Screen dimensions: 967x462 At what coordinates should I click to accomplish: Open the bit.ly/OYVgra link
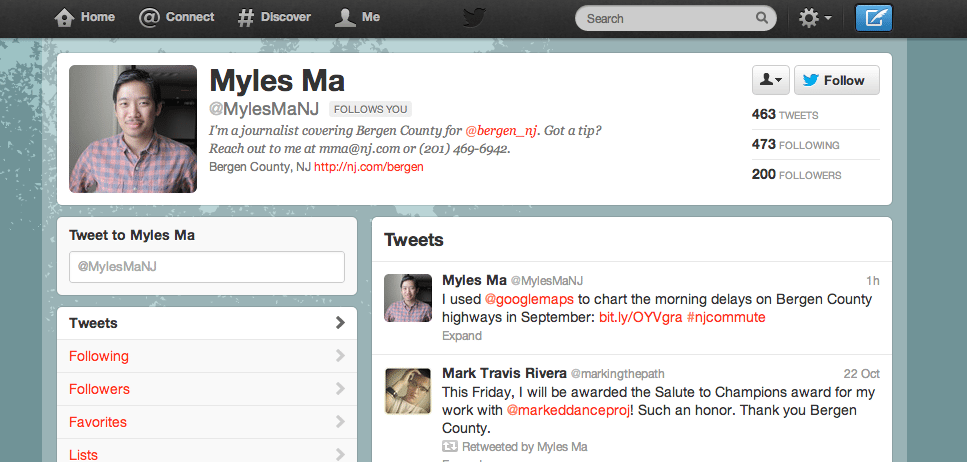pyautogui.click(x=640, y=318)
